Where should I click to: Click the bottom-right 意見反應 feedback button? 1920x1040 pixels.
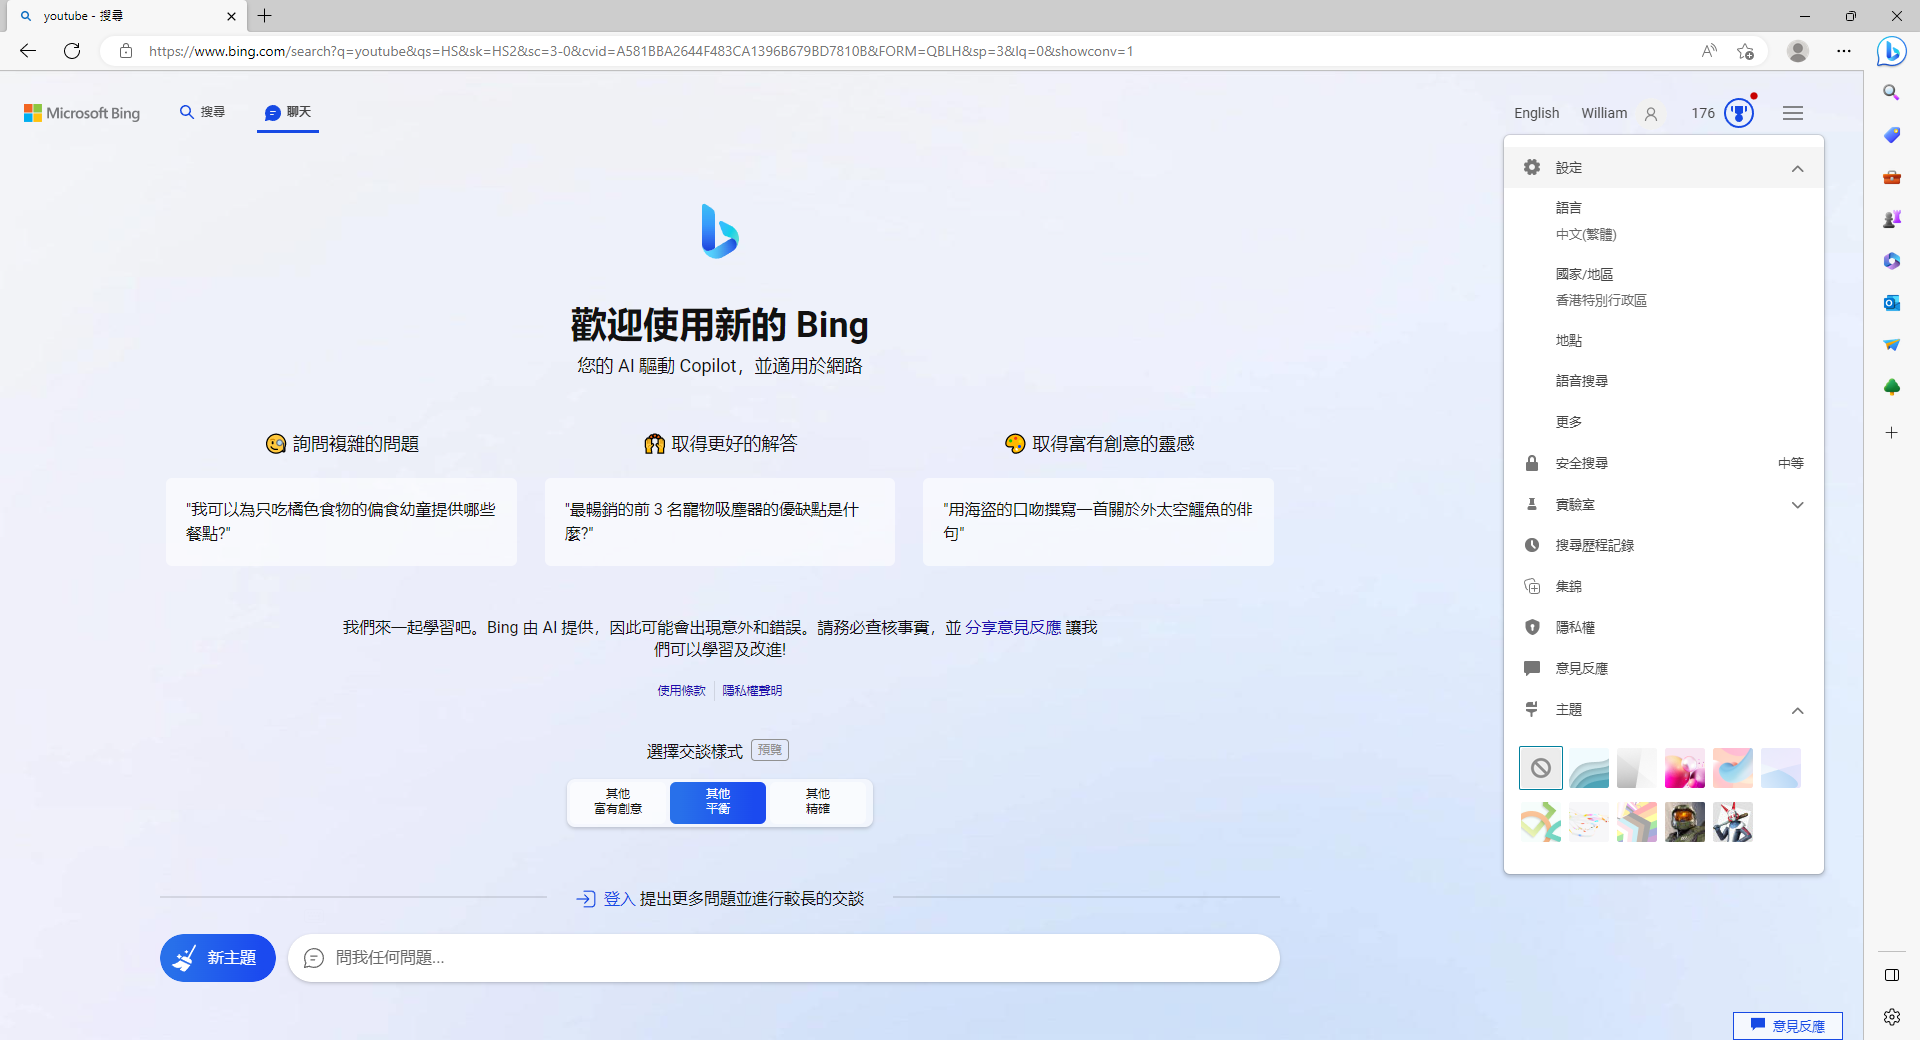click(x=1788, y=1026)
